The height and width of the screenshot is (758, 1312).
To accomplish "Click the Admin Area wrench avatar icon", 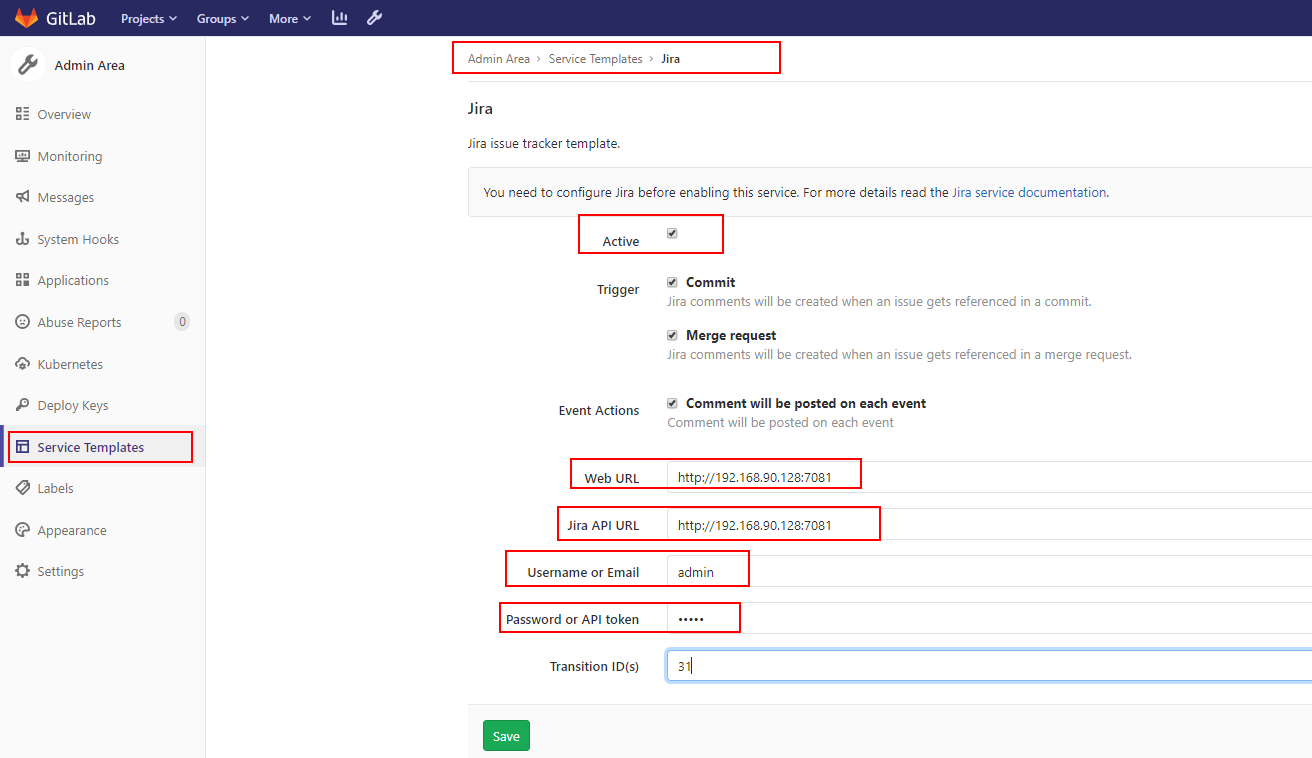I will pyautogui.click(x=28, y=65).
